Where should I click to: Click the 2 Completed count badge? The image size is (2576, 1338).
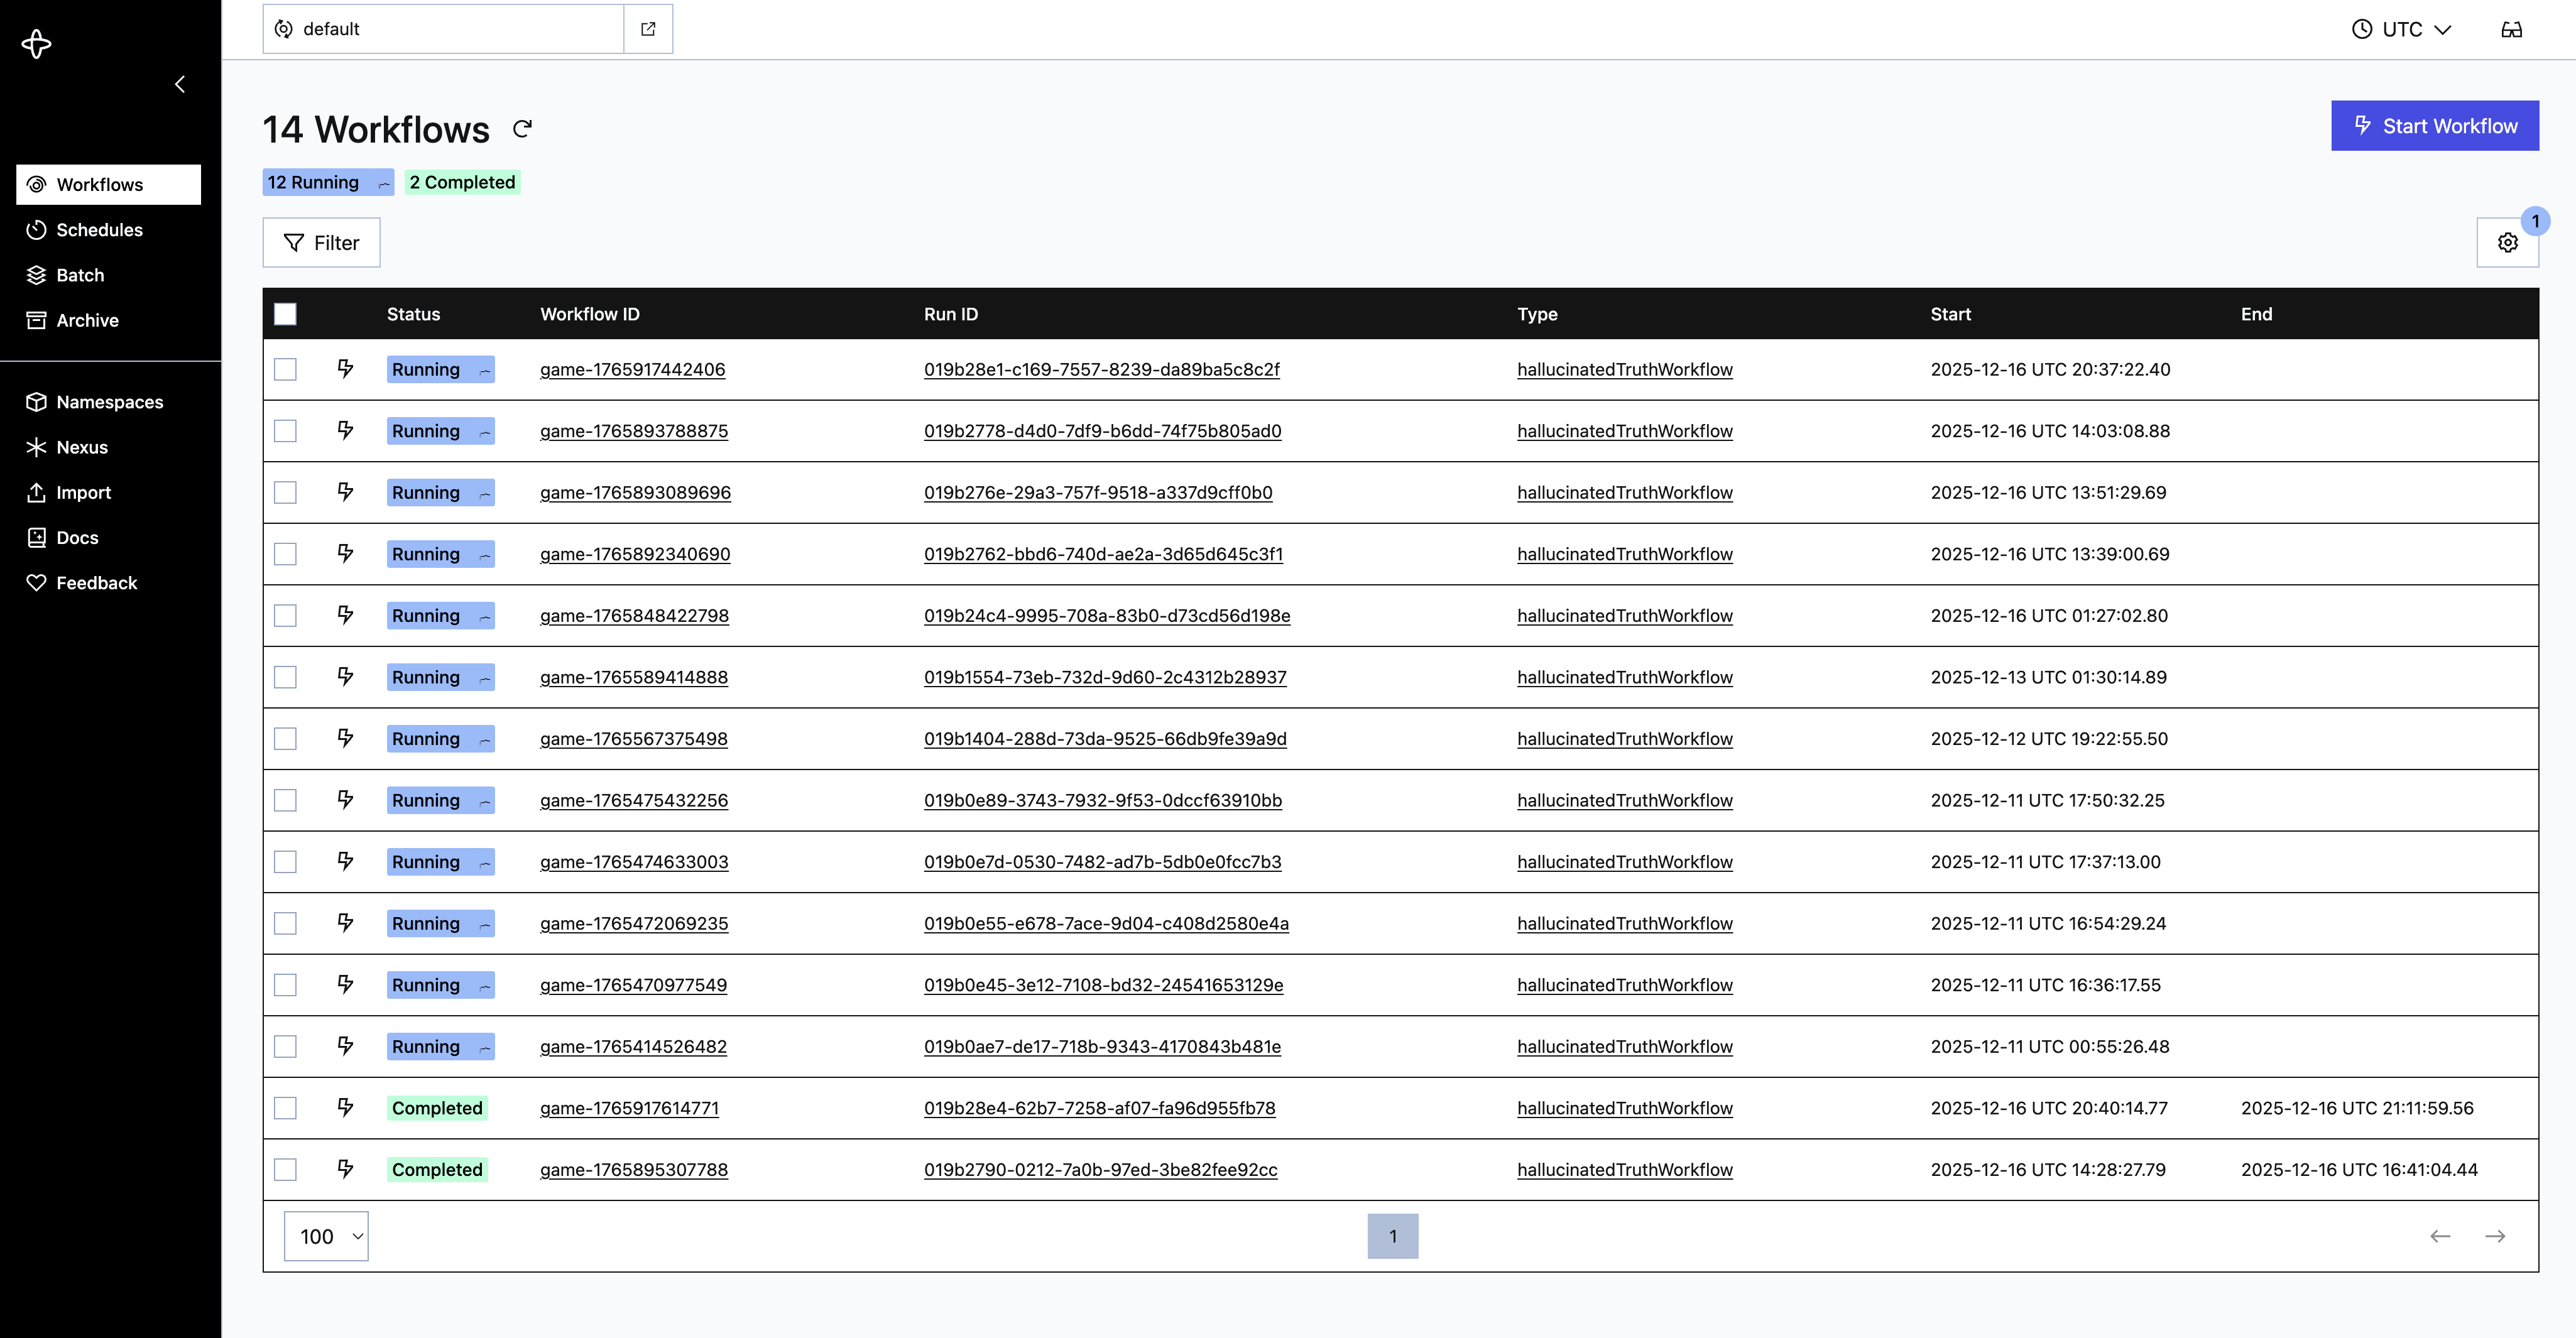pyautogui.click(x=462, y=182)
